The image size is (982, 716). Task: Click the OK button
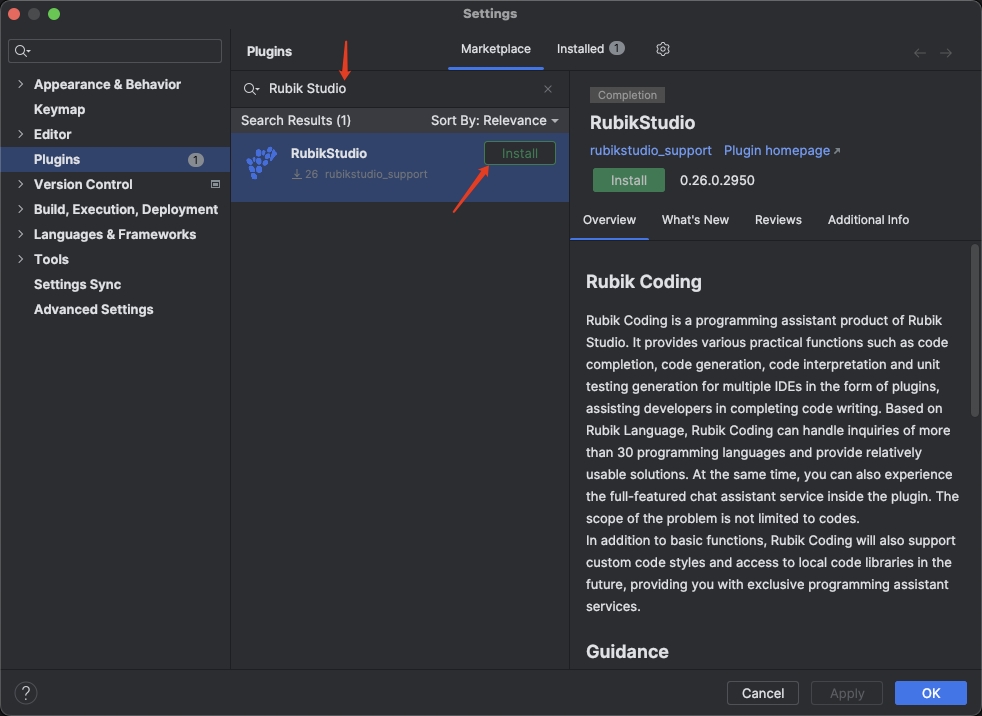(x=931, y=693)
